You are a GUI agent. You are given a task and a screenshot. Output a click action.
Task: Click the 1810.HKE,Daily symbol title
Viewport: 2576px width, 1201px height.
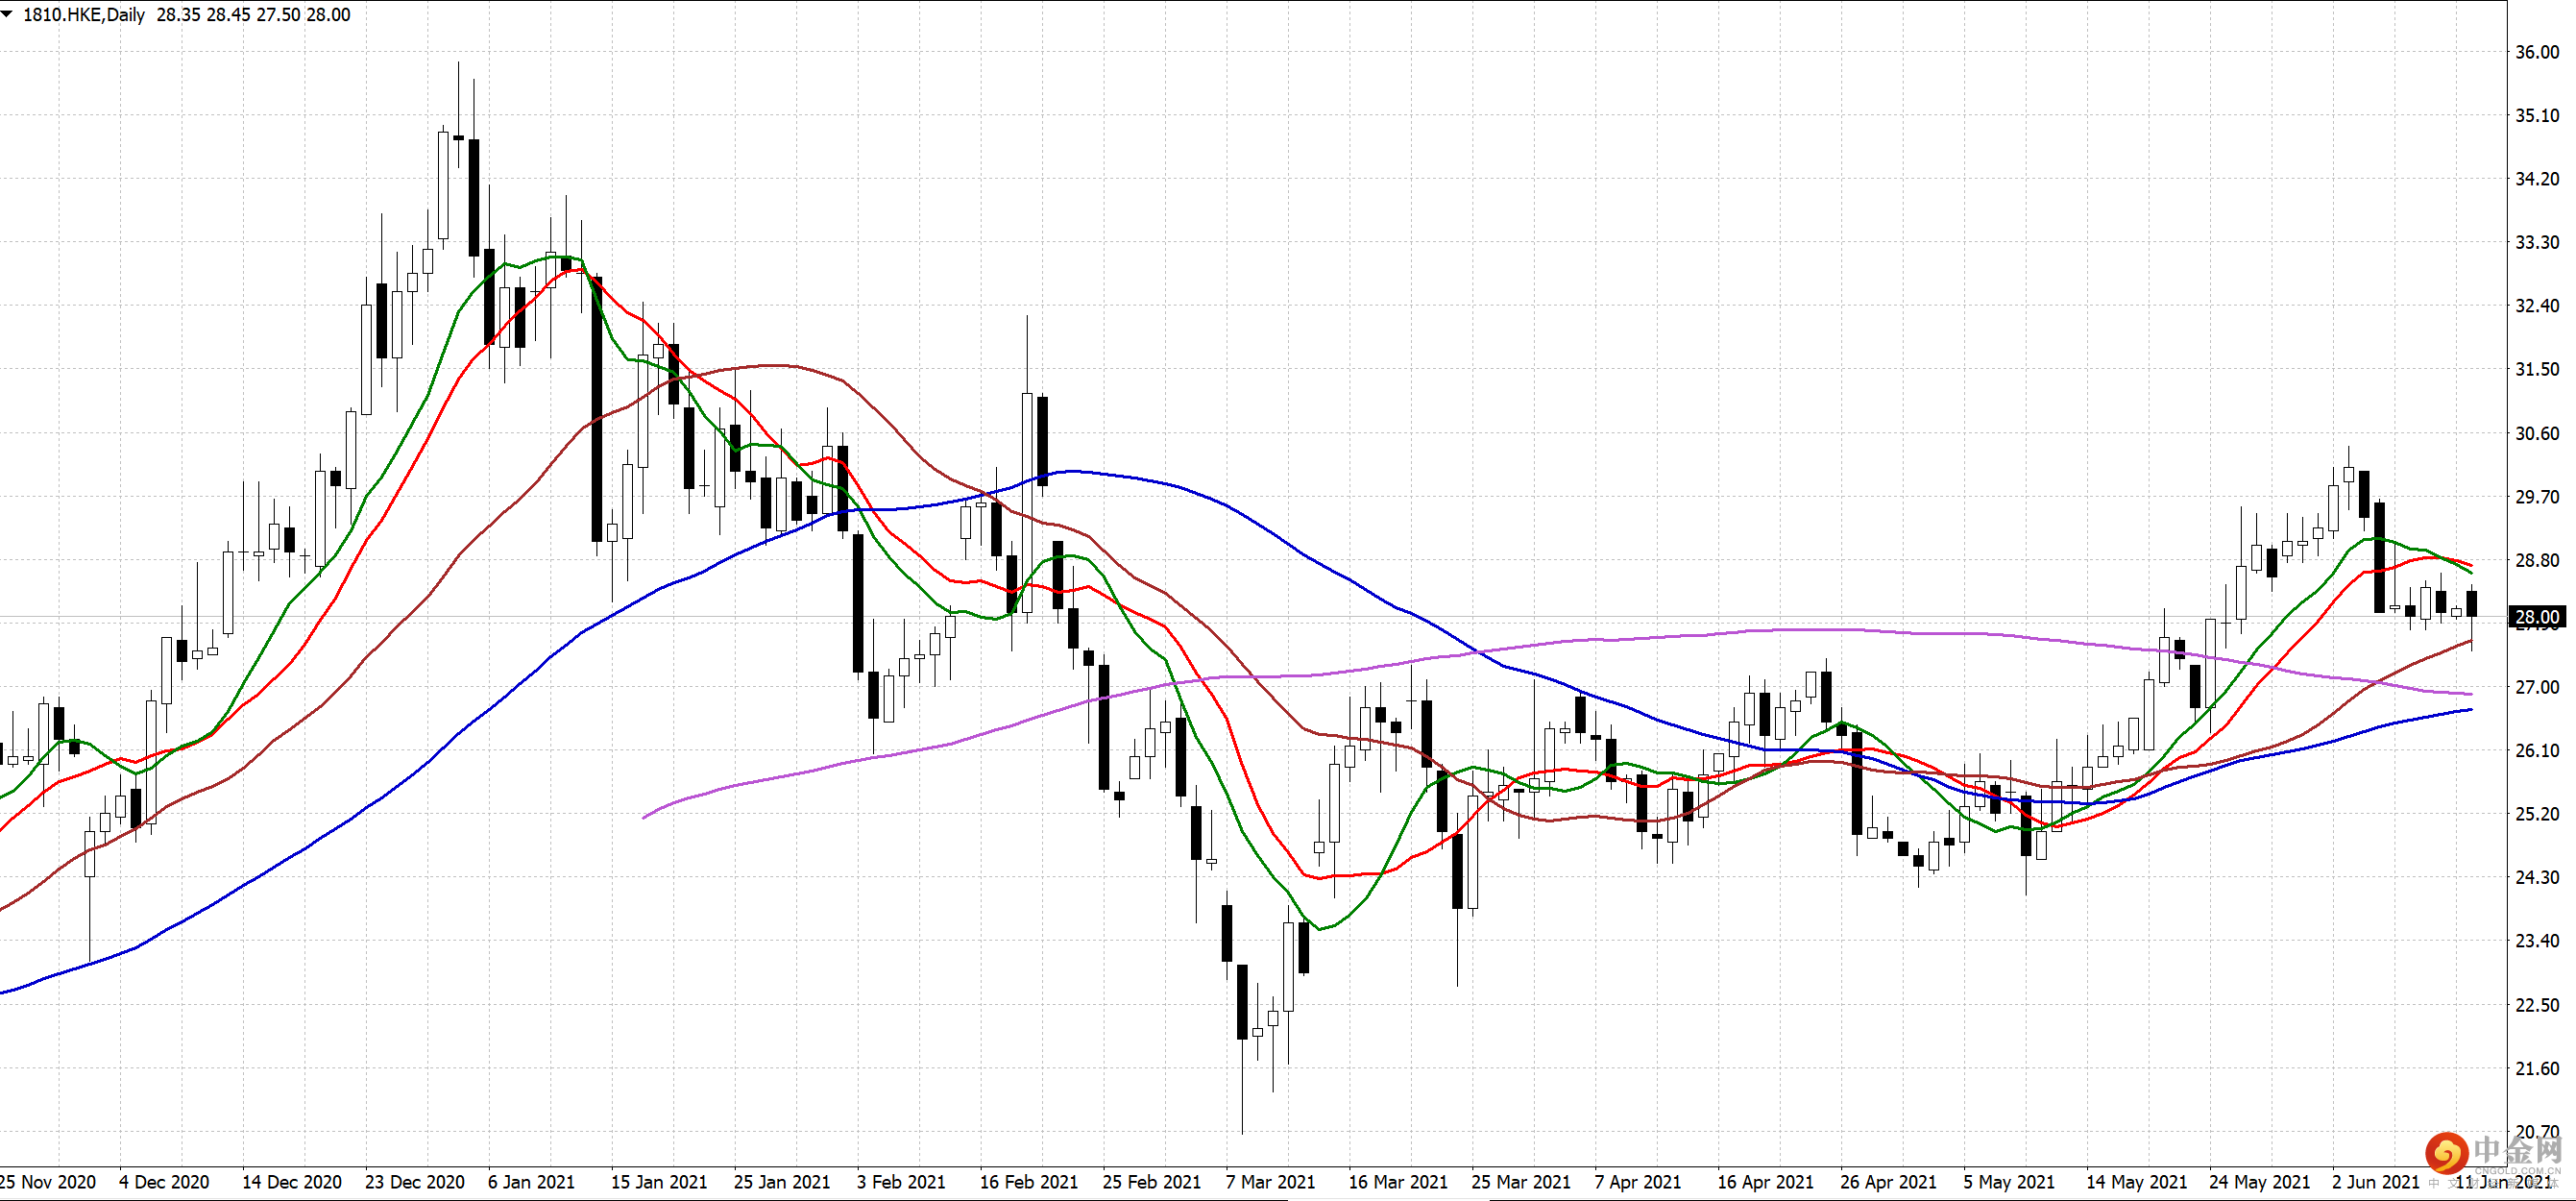point(84,15)
